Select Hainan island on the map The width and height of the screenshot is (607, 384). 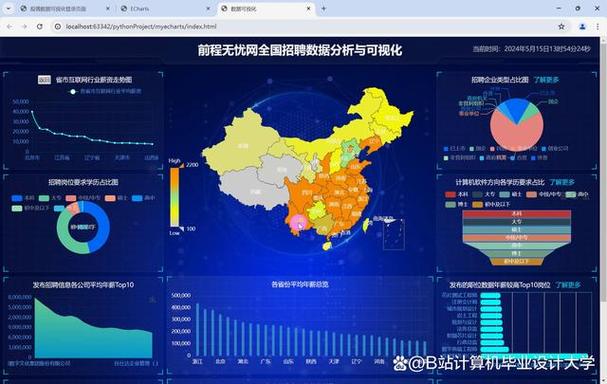pyautogui.click(x=327, y=246)
